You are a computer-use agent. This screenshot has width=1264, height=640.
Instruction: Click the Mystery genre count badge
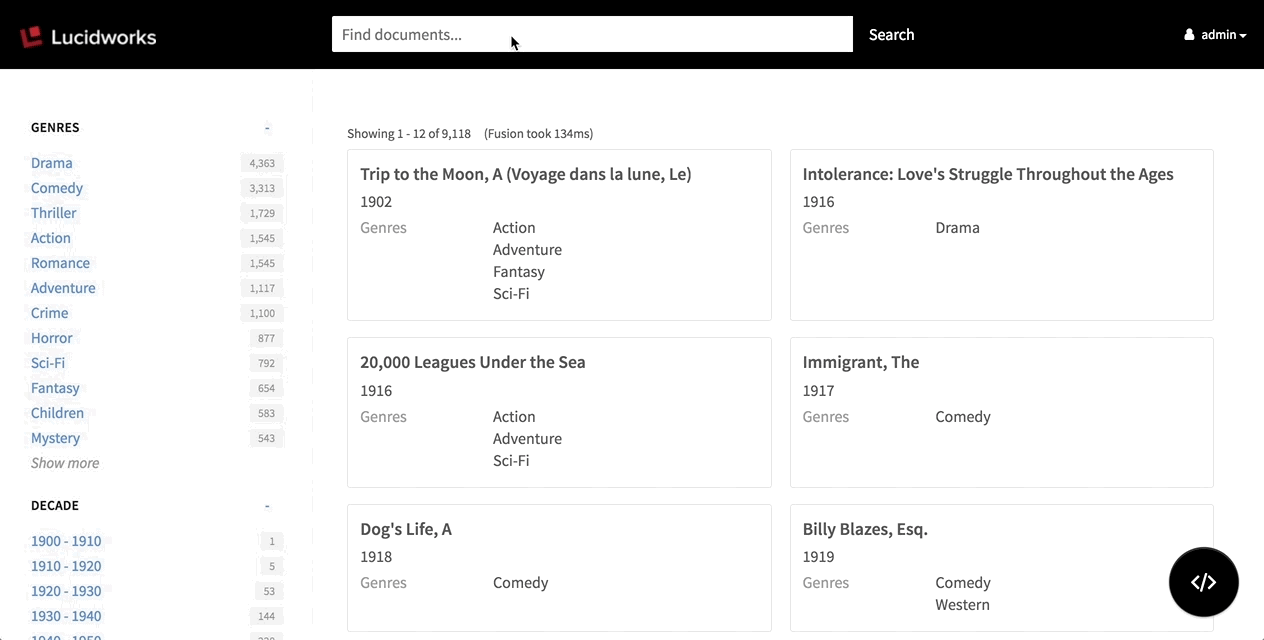pyautogui.click(x=266, y=438)
